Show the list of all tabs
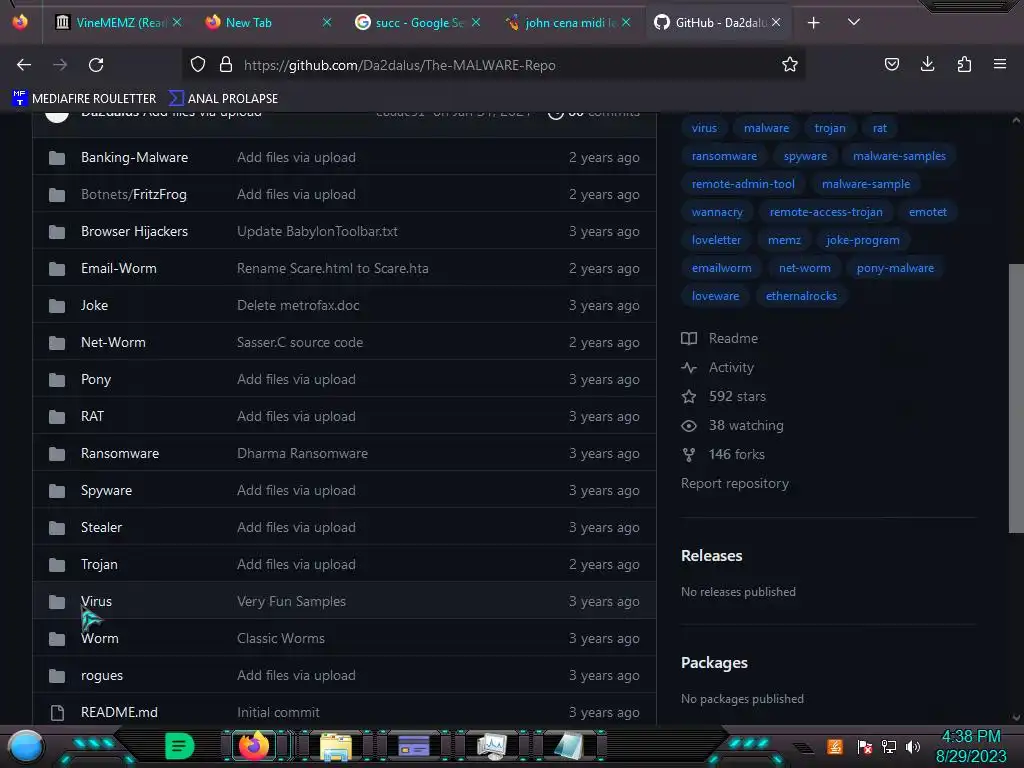1024x768 pixels. [854, 22]
